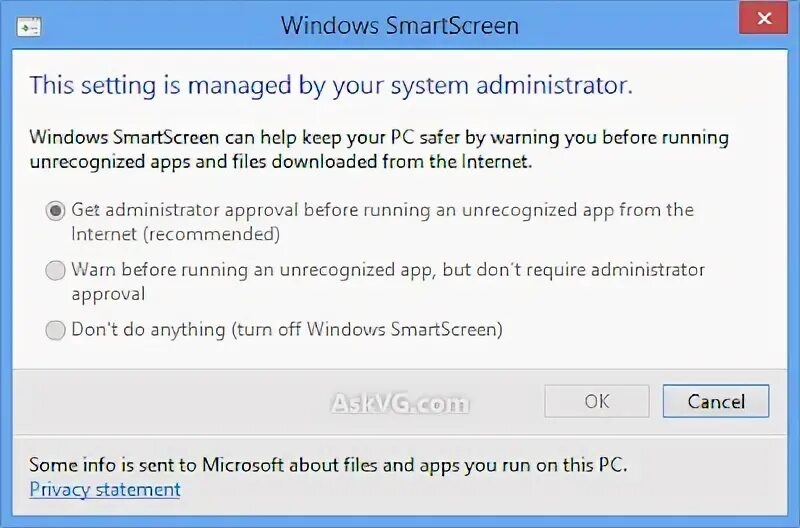The image size is (800, 528).
Task: Pick the 'Don't do anything' radio circle
Action: [55, 329]
